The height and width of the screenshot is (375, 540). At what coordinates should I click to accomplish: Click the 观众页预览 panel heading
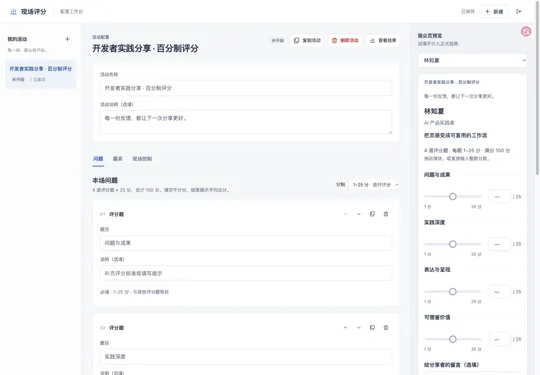click(x=430, y=36)
